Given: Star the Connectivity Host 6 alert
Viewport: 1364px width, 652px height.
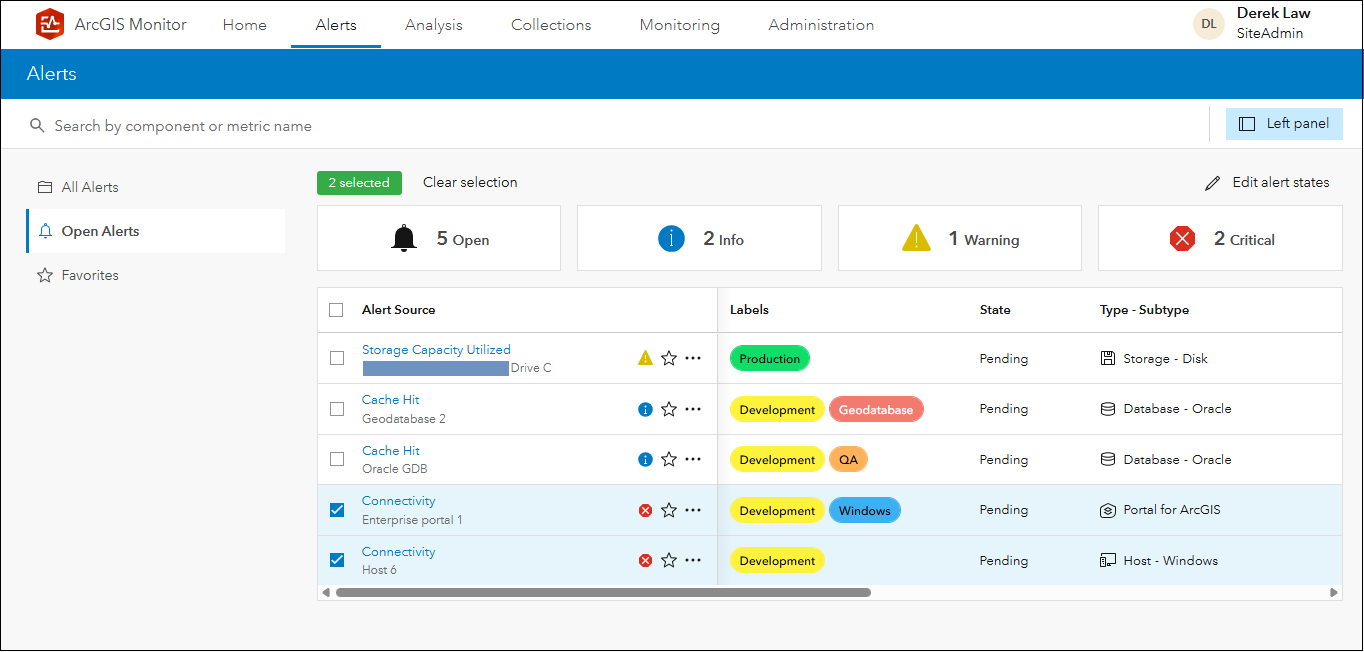Looking at the screenshot, I should point(669,561).
